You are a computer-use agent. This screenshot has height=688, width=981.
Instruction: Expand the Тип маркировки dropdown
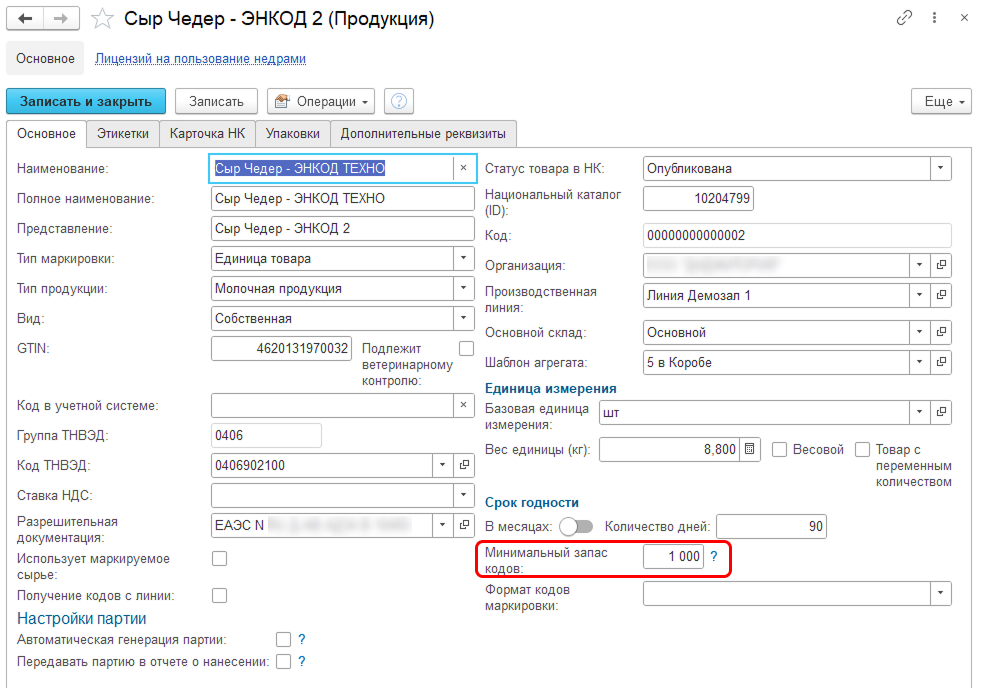(463, 258)
